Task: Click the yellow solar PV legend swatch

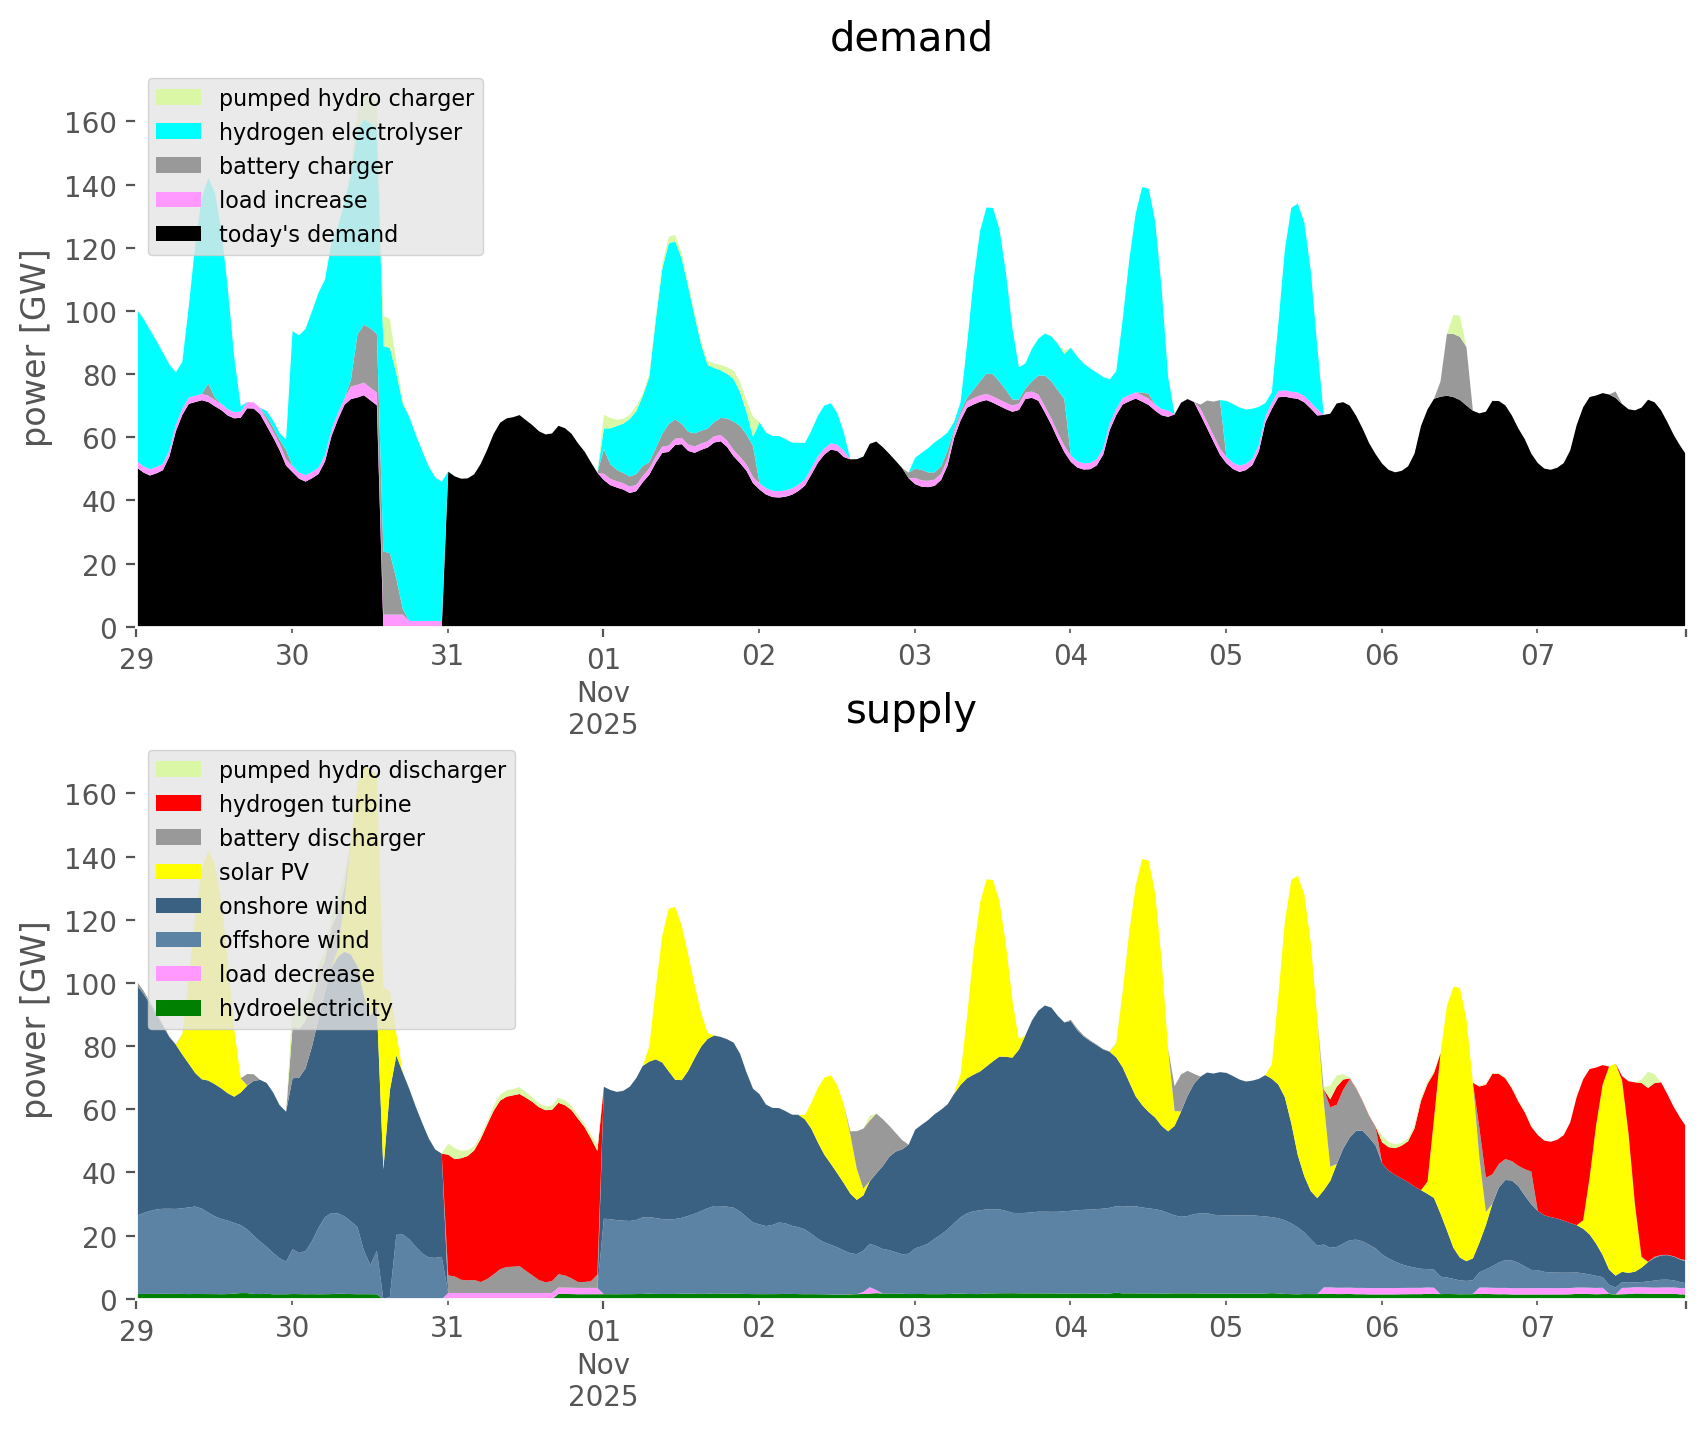Action: 180,872
